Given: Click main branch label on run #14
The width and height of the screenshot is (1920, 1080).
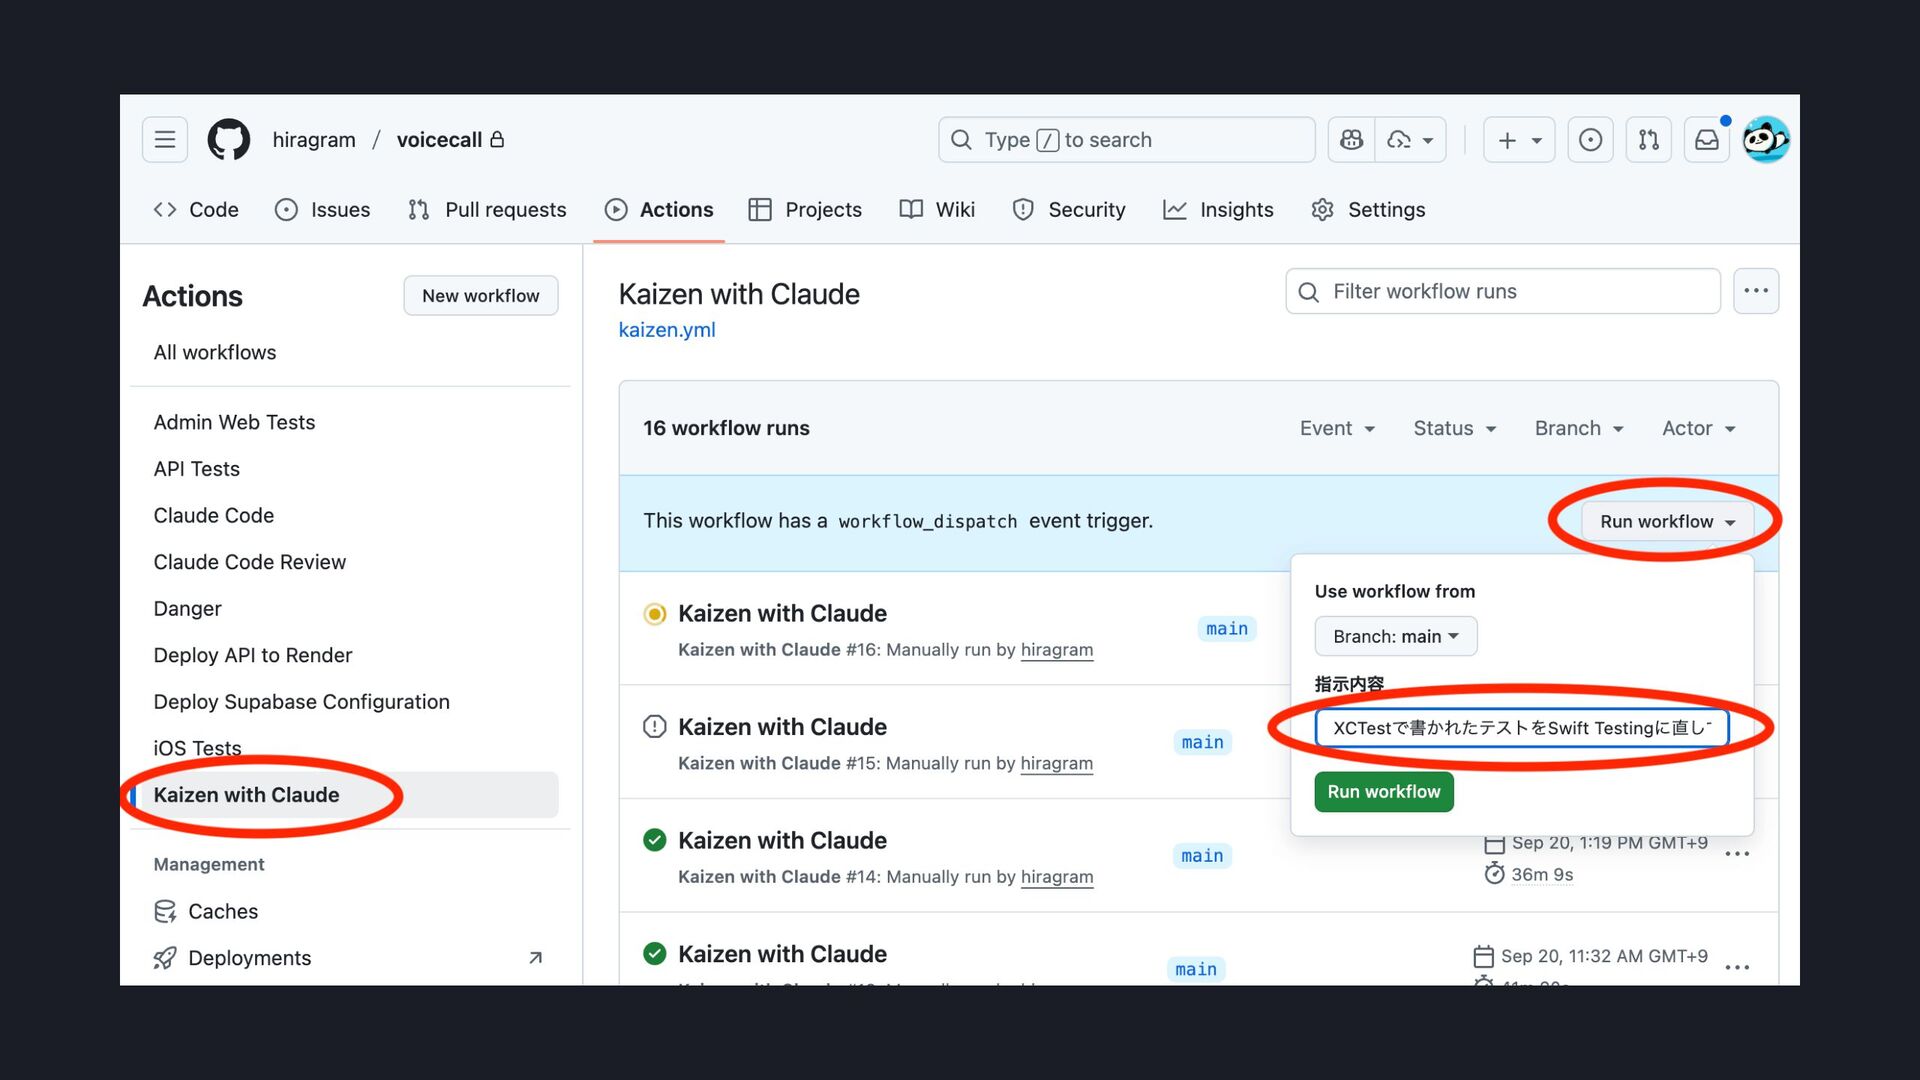Looking at the screenshot, I should pyautogui.click(x=1202, y=856).
